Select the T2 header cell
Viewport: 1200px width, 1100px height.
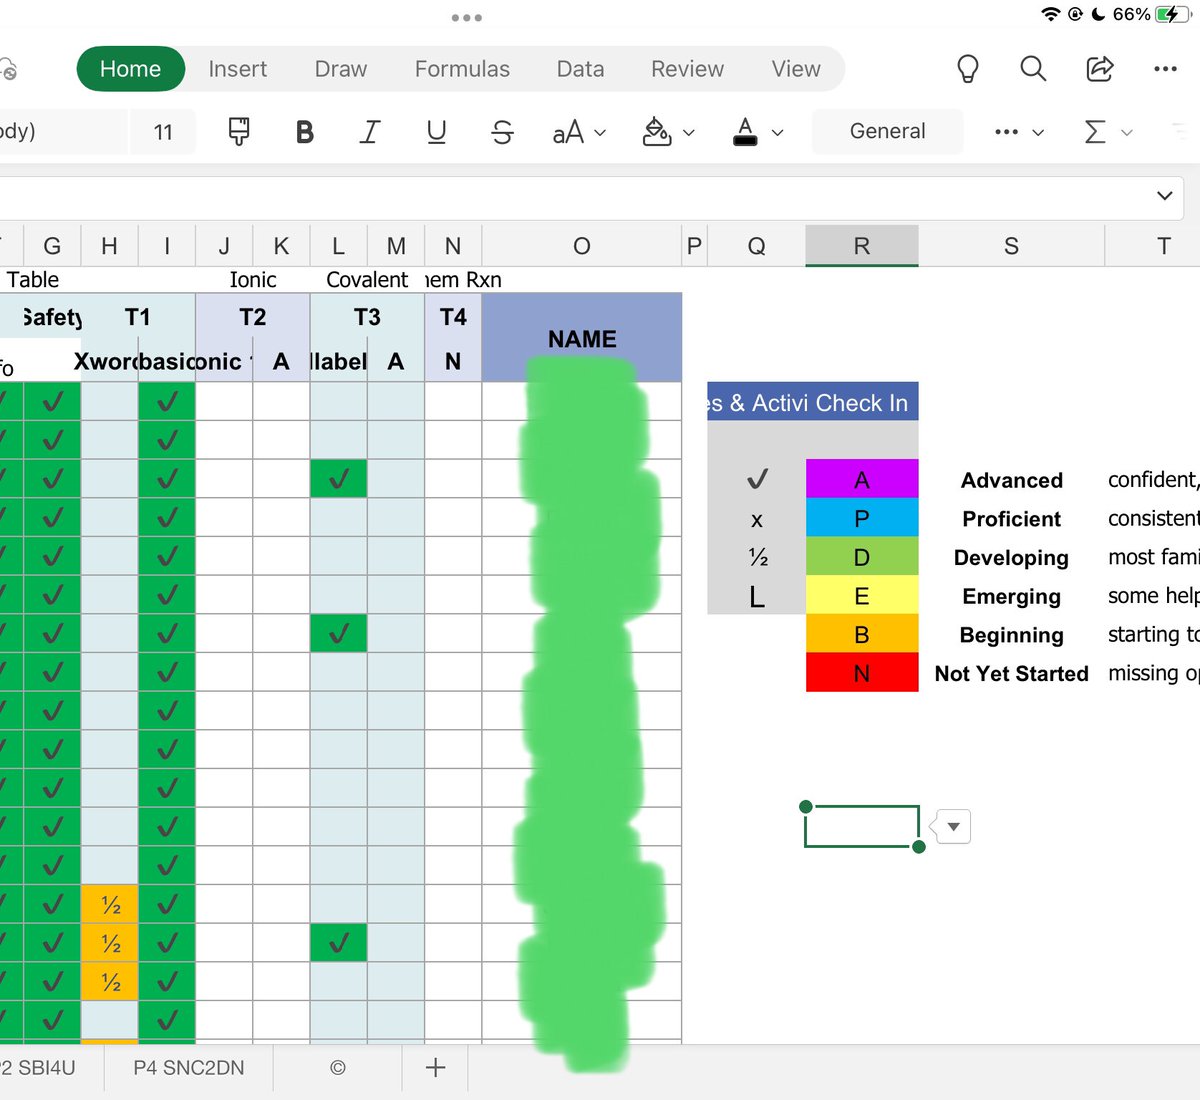pos(253,317)
